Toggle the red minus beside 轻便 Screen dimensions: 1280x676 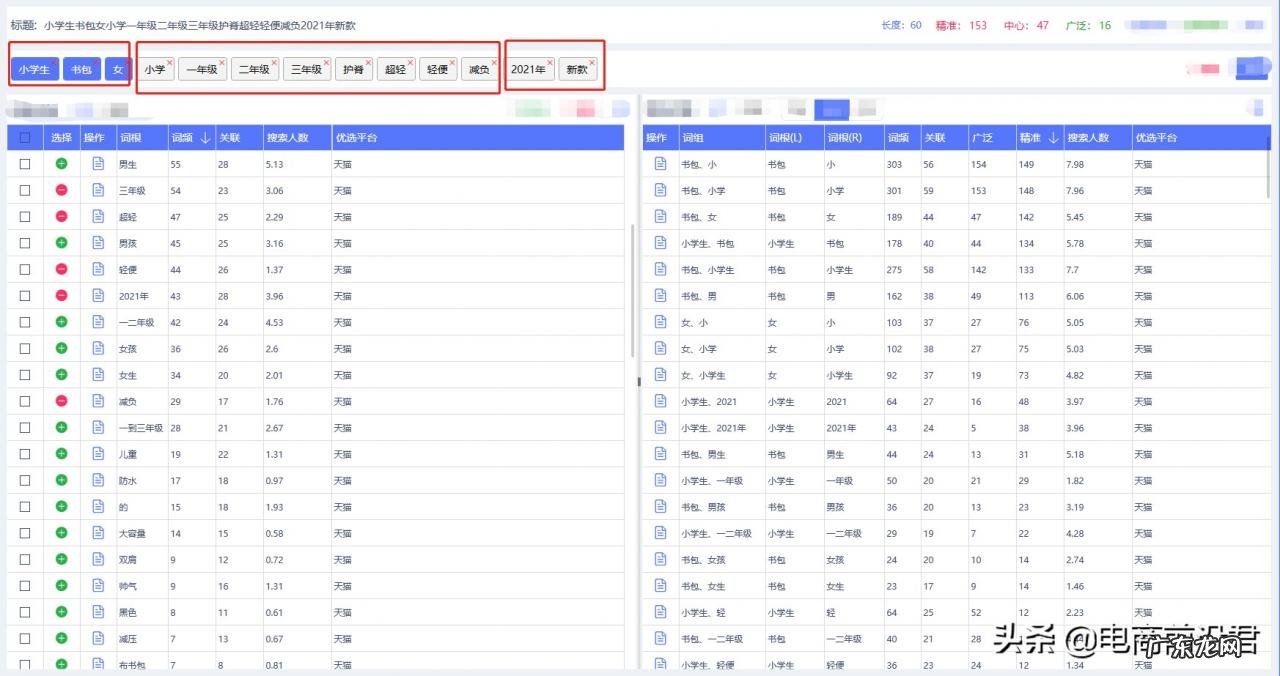tap(61, 269)
